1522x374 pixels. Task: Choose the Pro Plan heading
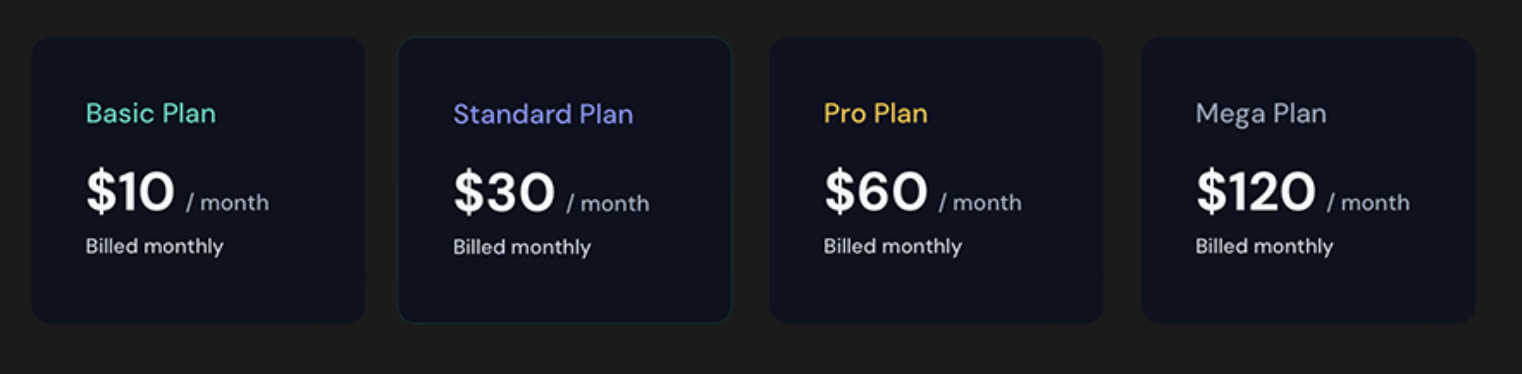click(876, 113)
